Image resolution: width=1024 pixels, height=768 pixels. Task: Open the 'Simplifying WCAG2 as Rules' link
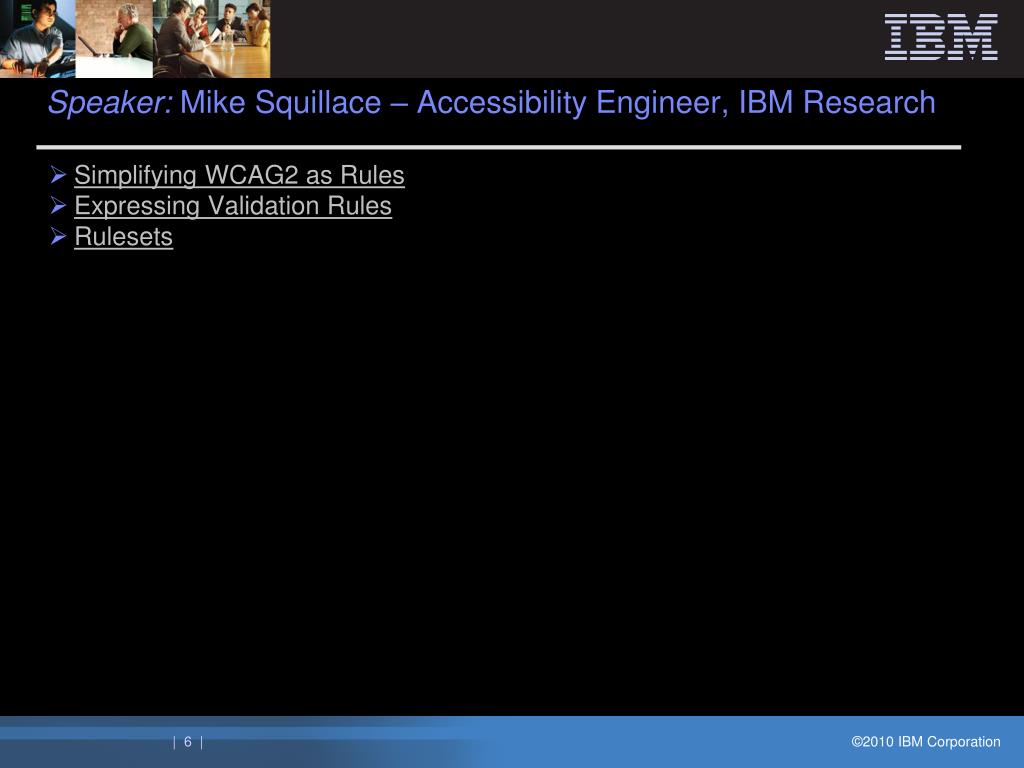click(x=239, y=175)
